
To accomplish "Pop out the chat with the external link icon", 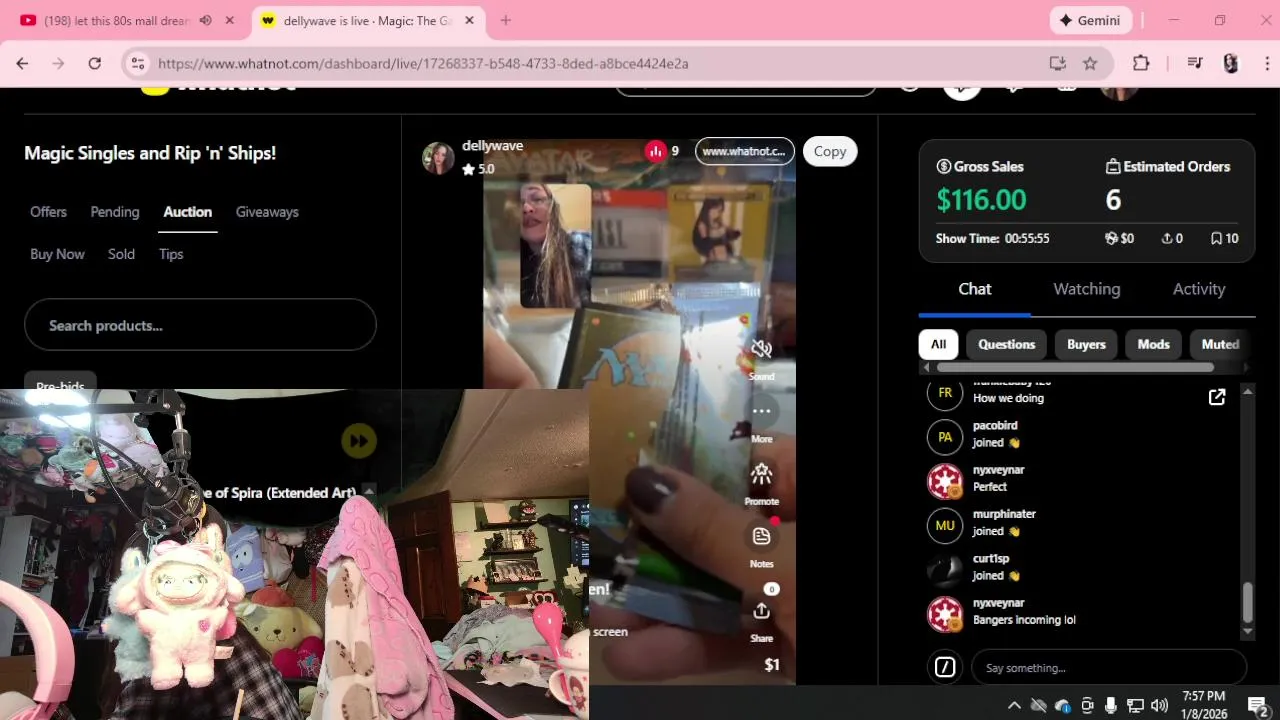I will click(x=1217, y=398).
